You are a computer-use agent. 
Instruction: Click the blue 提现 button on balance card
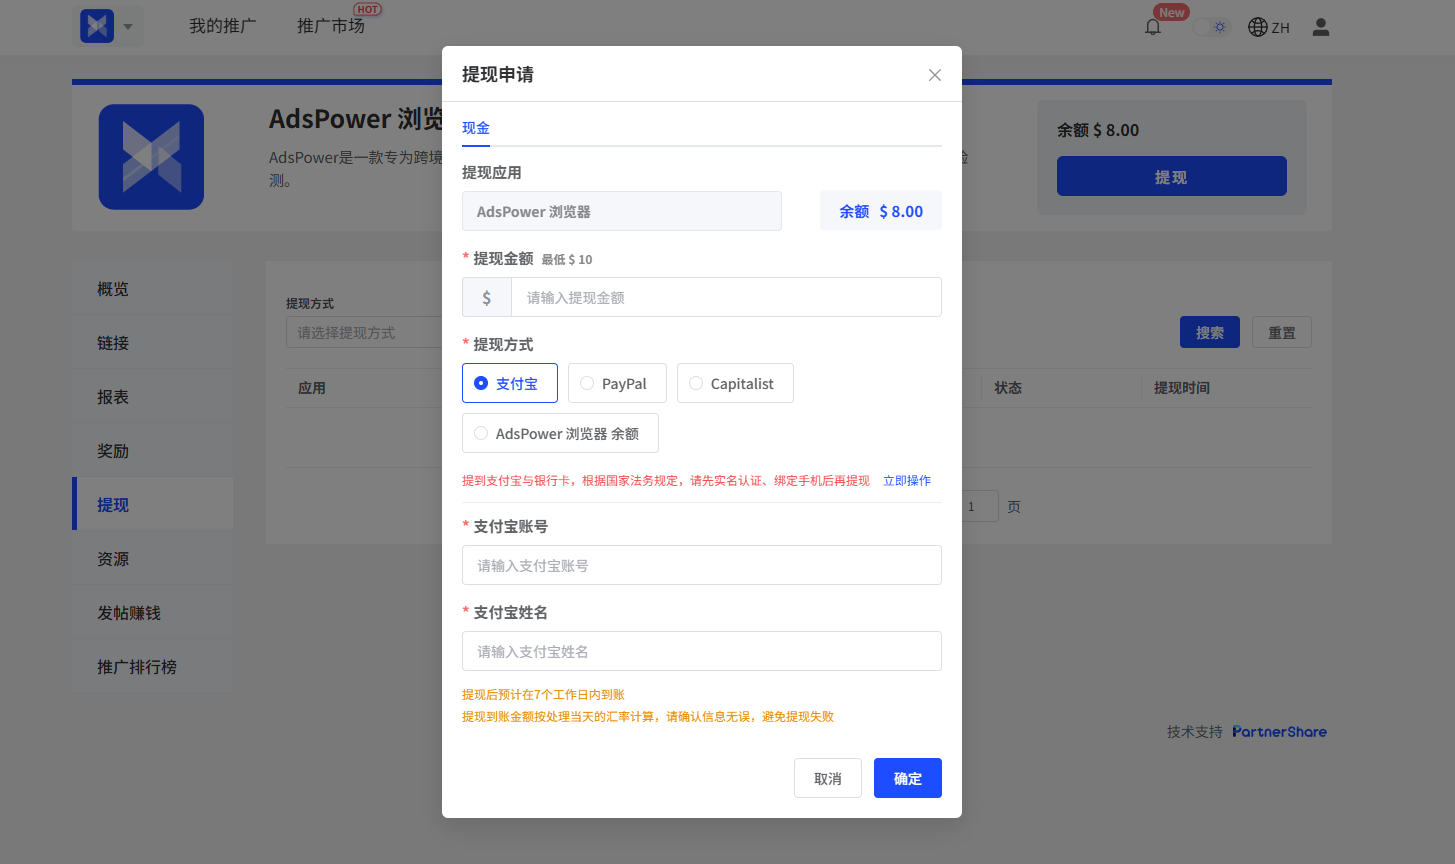point(1172,176)
